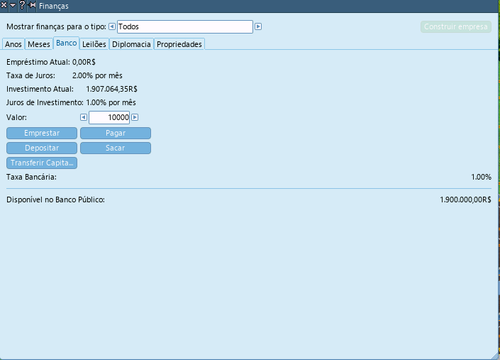
Task: Increase Valor with the right arrow
Action: click(x=135, y=117)
